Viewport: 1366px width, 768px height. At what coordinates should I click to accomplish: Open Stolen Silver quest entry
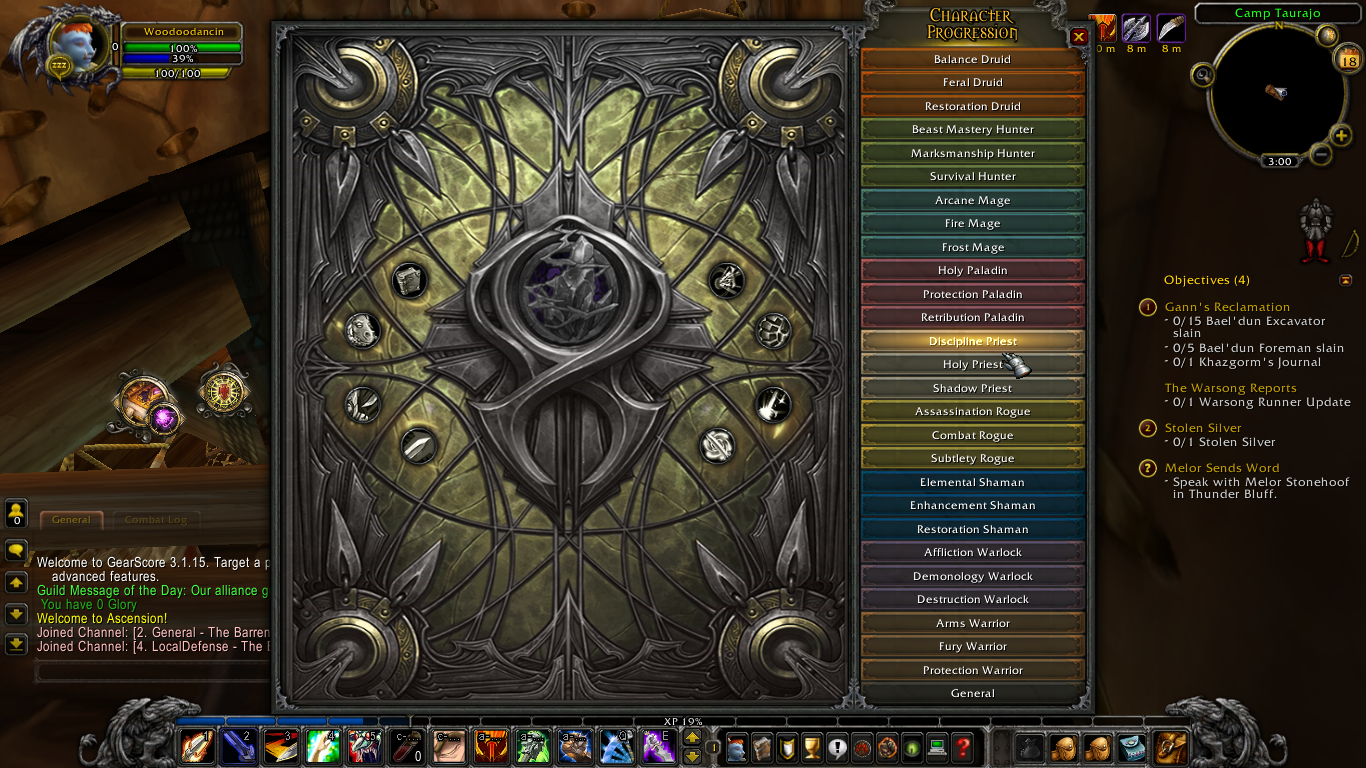pos(1203,428)
